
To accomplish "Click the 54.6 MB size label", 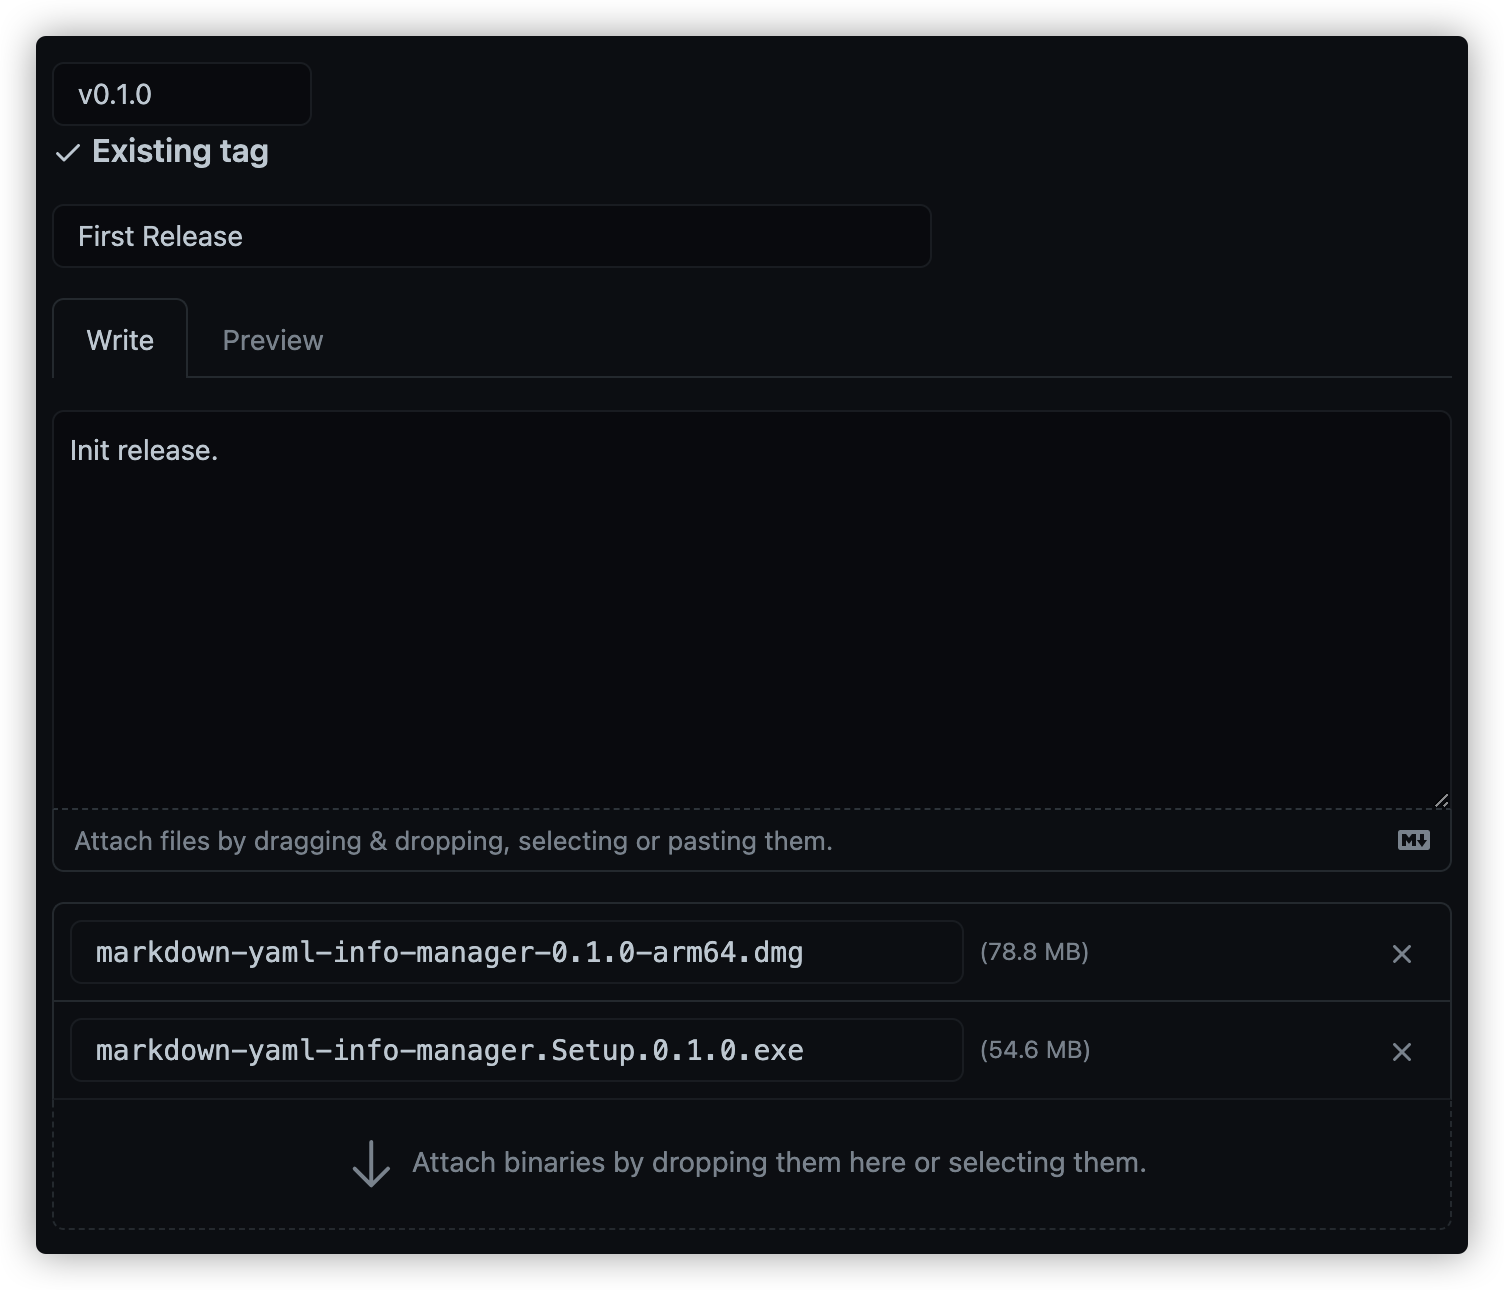I will coord(1035,1050).
